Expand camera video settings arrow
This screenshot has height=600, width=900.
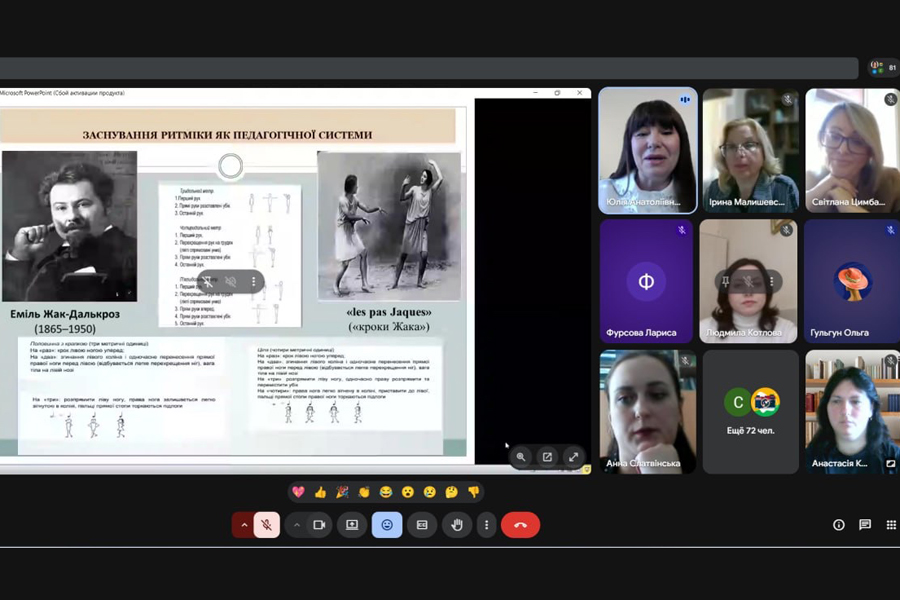[x=296, y=525]
